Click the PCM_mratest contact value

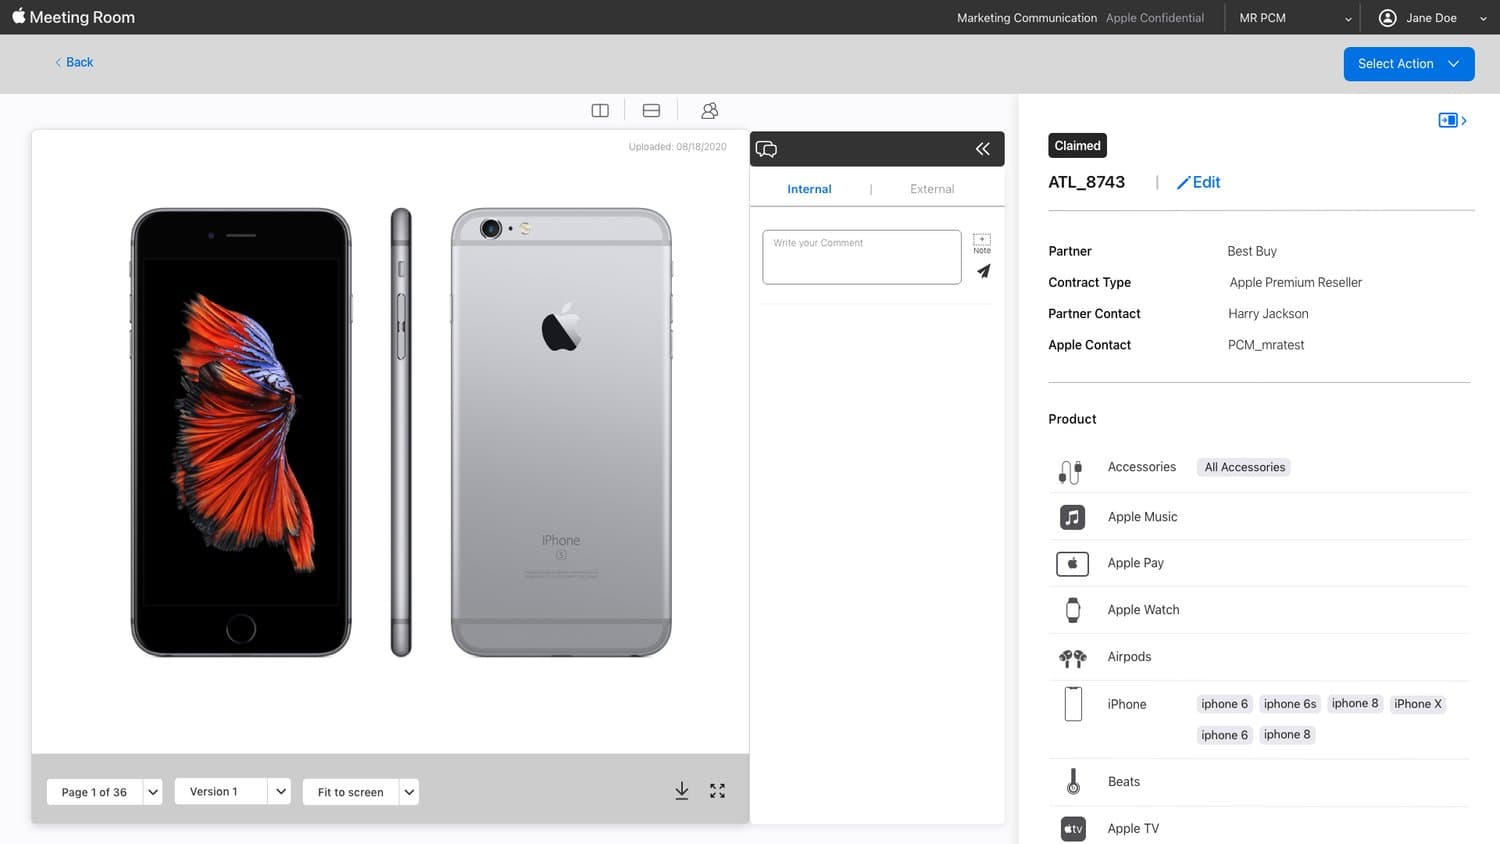point(1266,345)
